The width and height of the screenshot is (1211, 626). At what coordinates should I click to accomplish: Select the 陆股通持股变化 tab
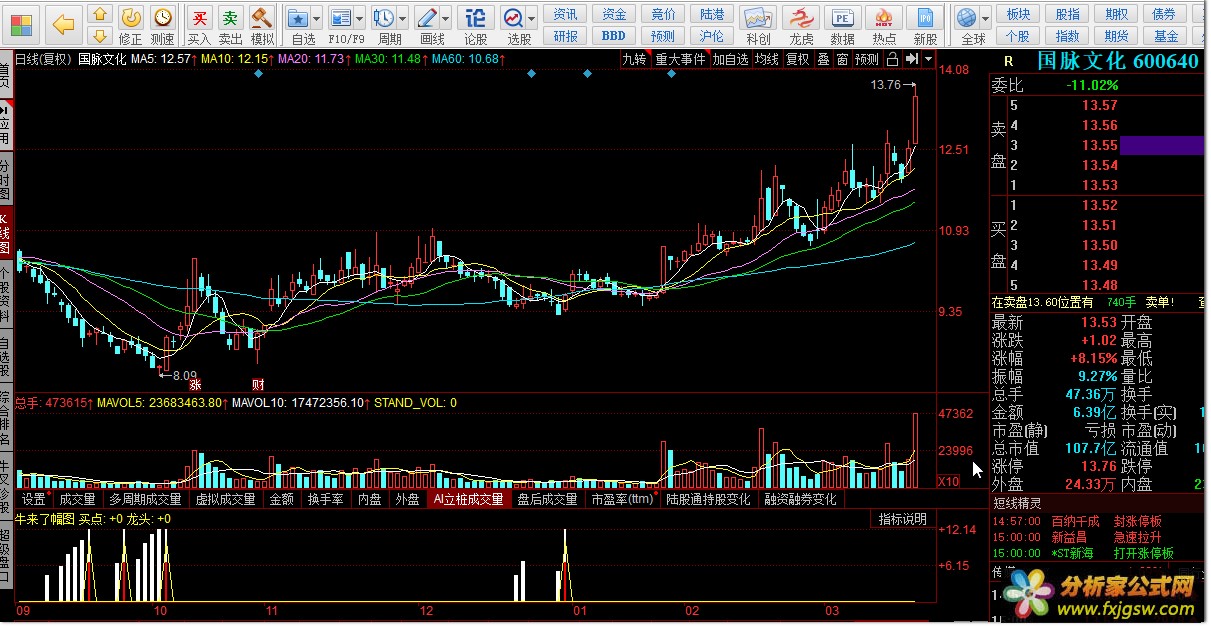708,499
